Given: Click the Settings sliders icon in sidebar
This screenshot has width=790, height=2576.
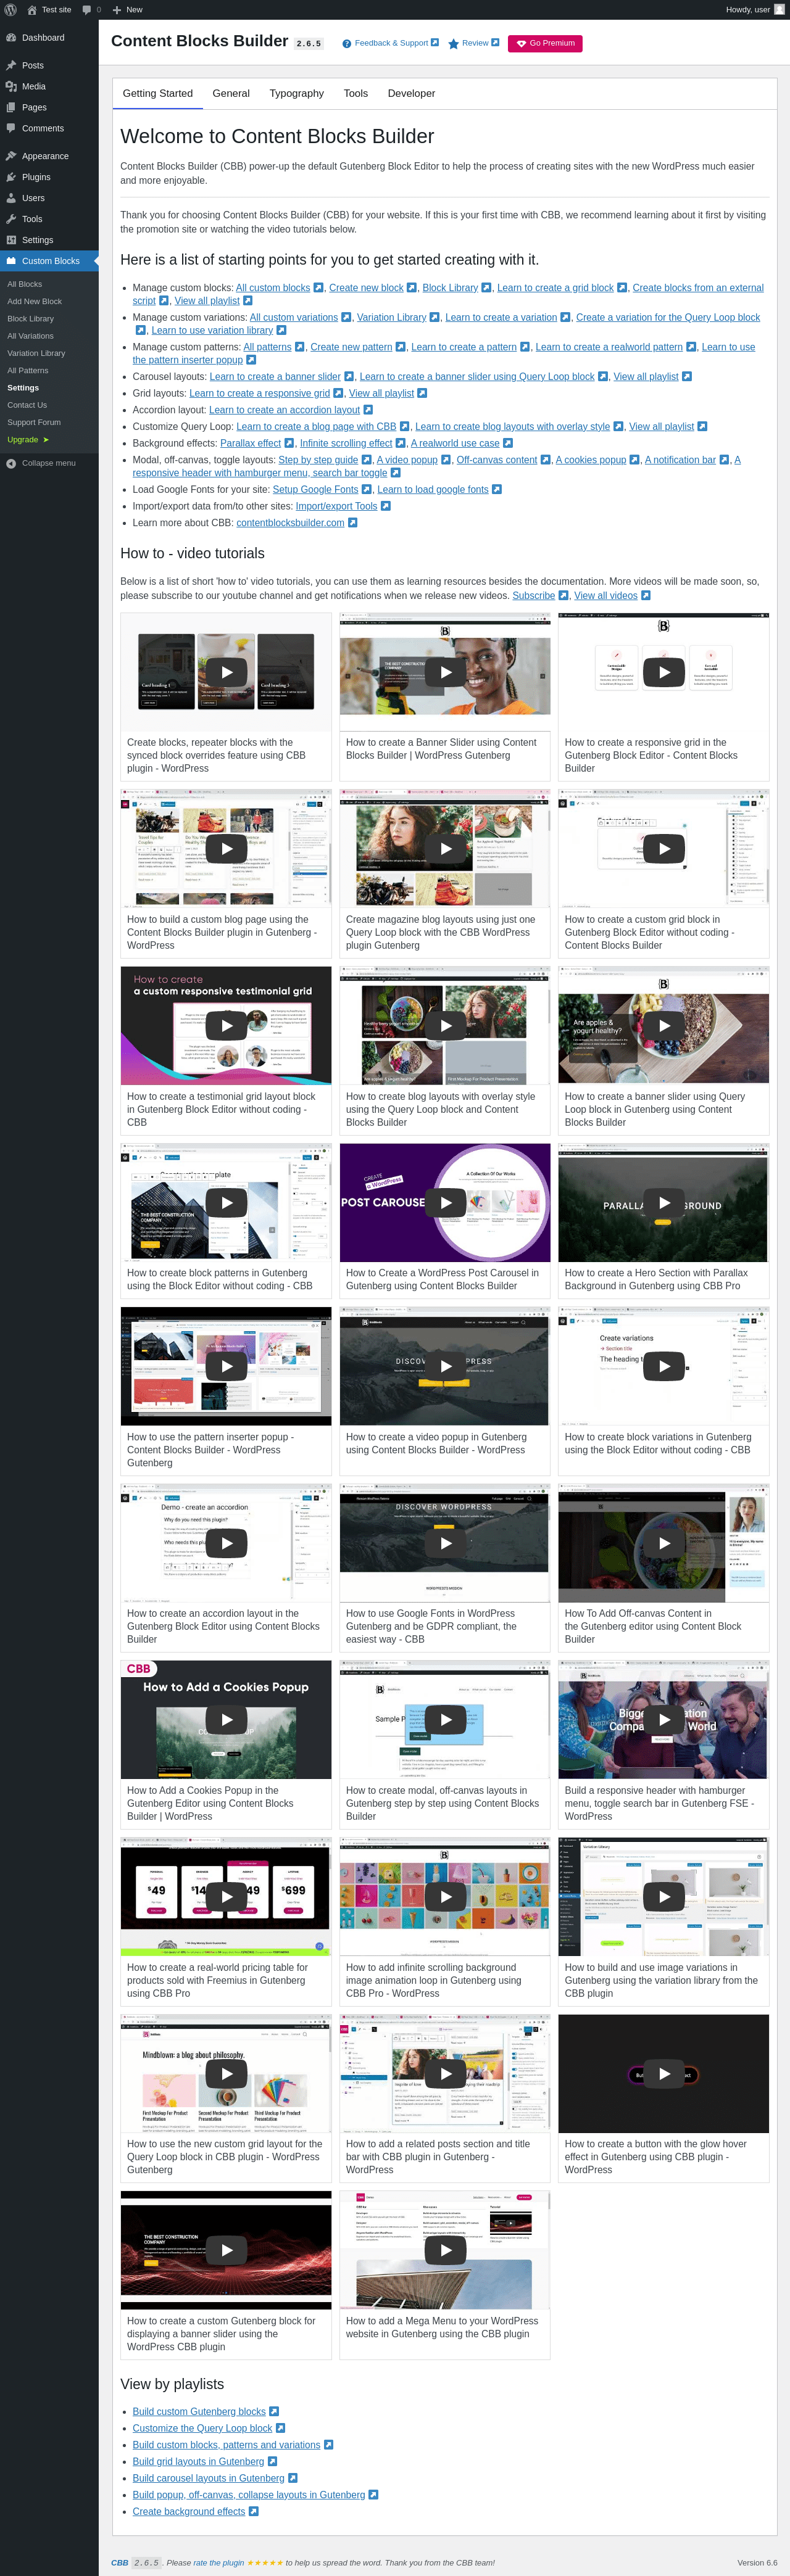Looking at the screenshot, I should pos(11,241).
